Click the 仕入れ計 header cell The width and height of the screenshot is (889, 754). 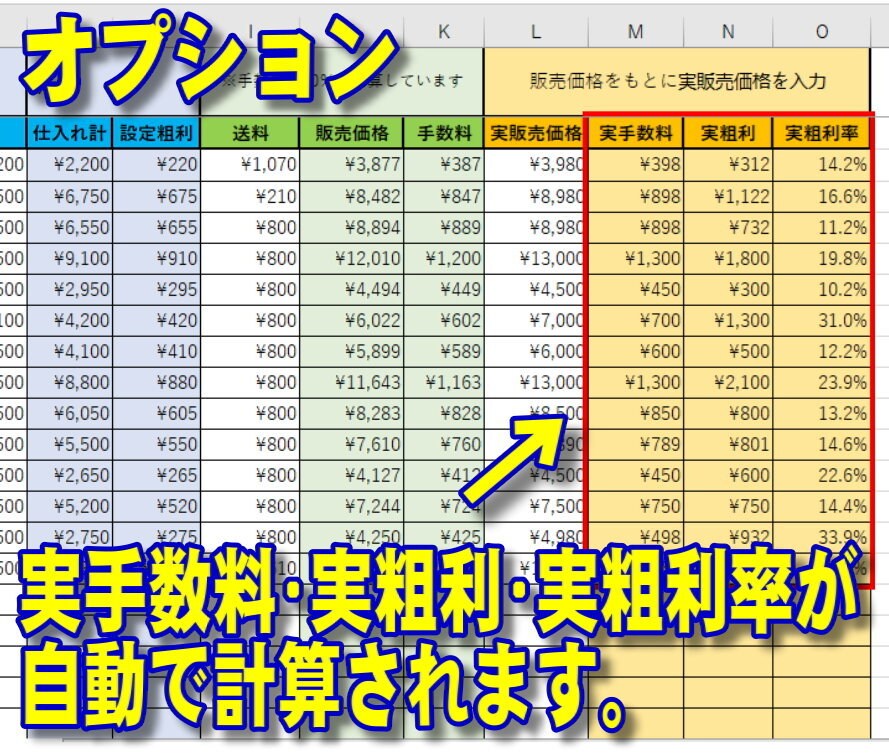pos(69,133)
